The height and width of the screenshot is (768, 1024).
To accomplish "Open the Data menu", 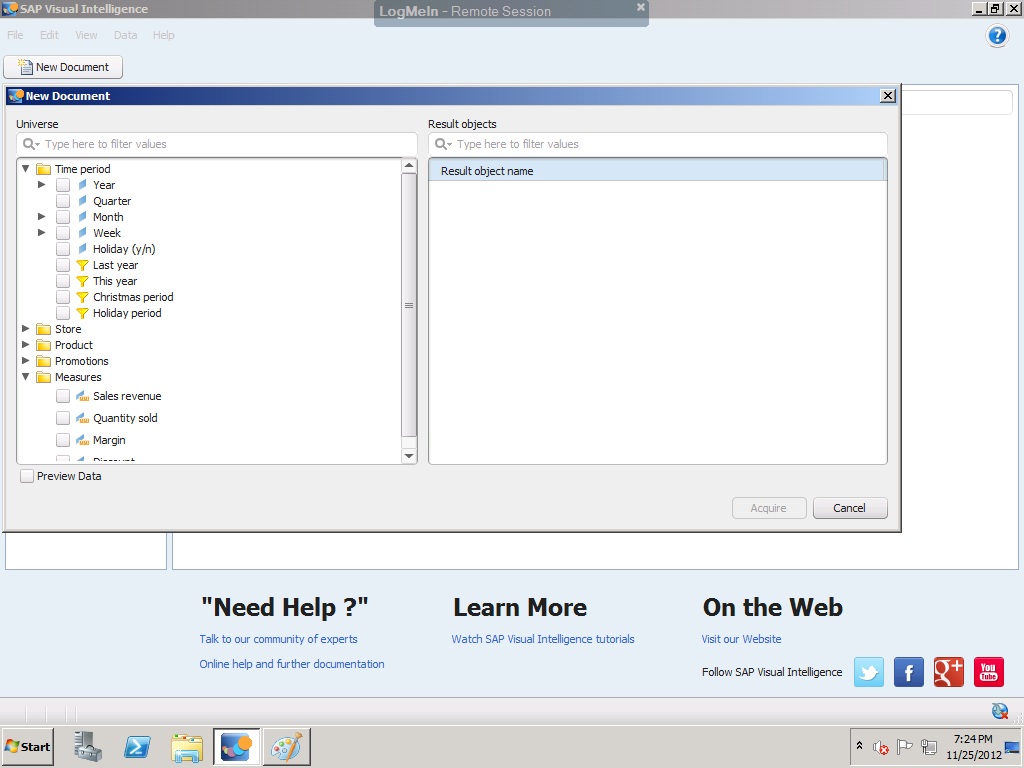I will pos(125,35).
